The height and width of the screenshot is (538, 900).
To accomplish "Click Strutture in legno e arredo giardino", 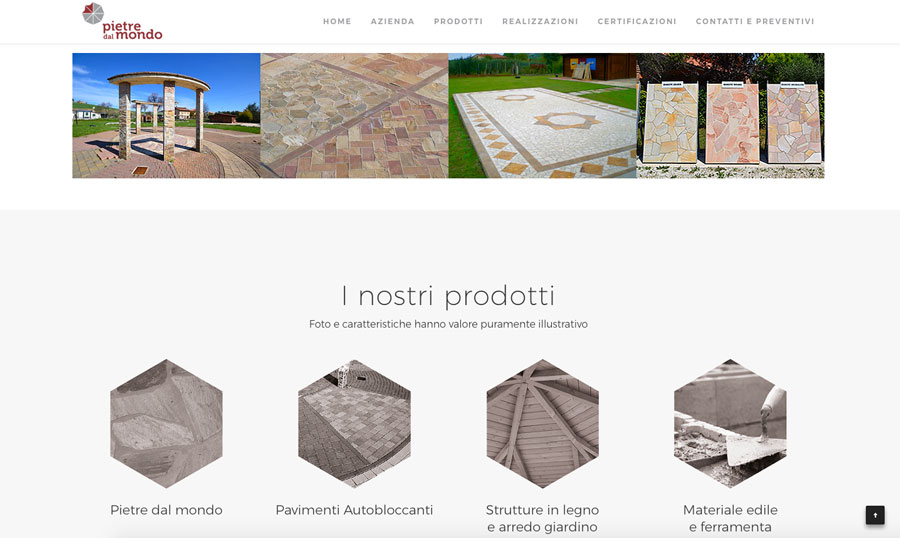I will [x=542, y=518].
